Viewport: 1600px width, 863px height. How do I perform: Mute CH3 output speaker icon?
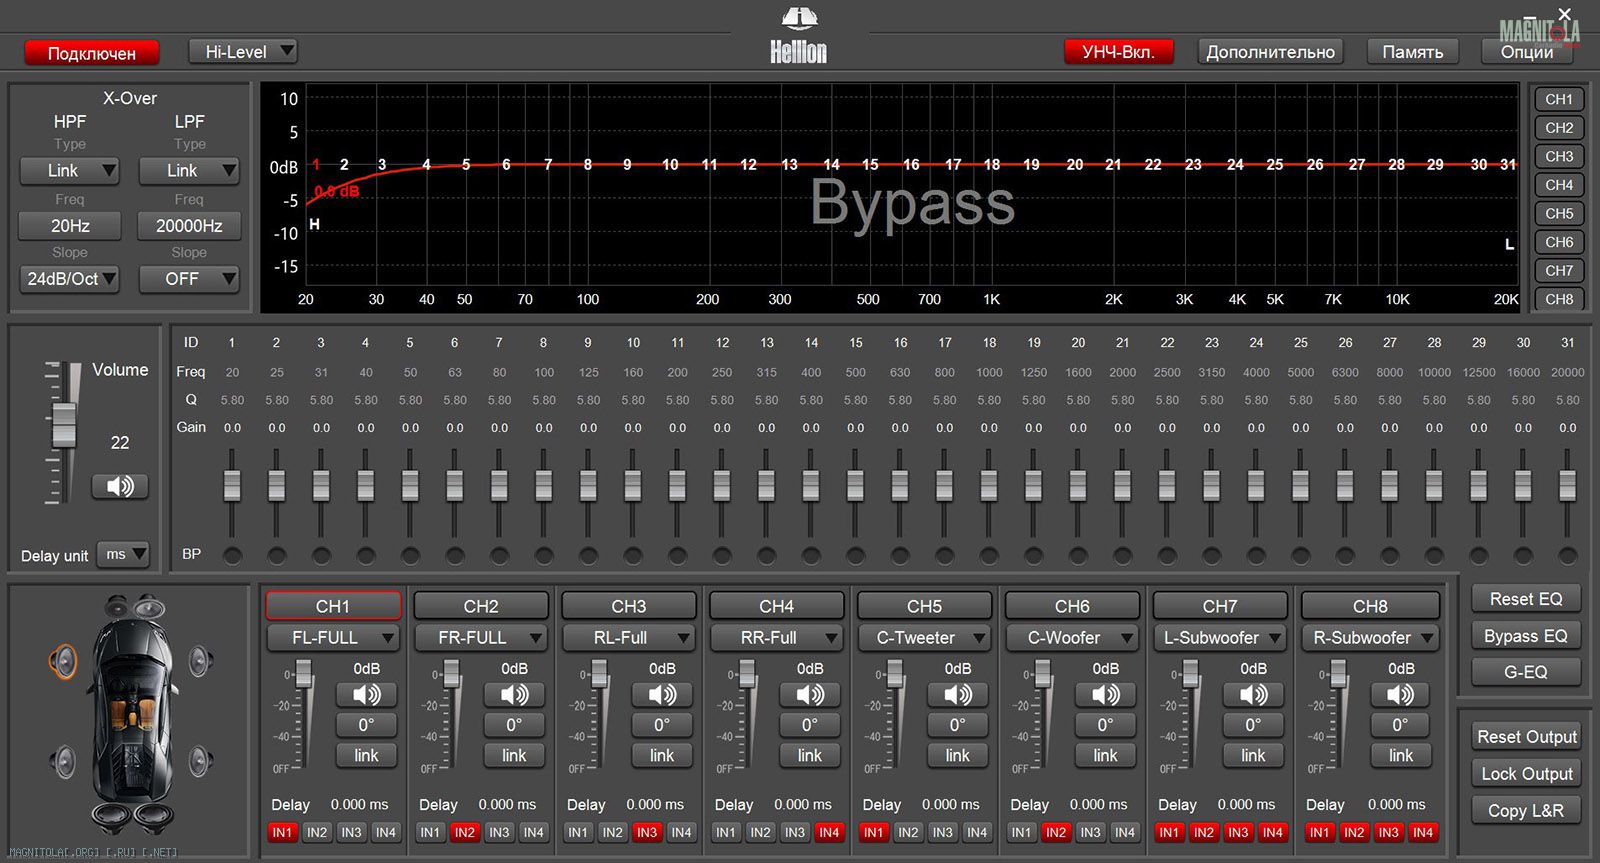(x=662, y=694)
